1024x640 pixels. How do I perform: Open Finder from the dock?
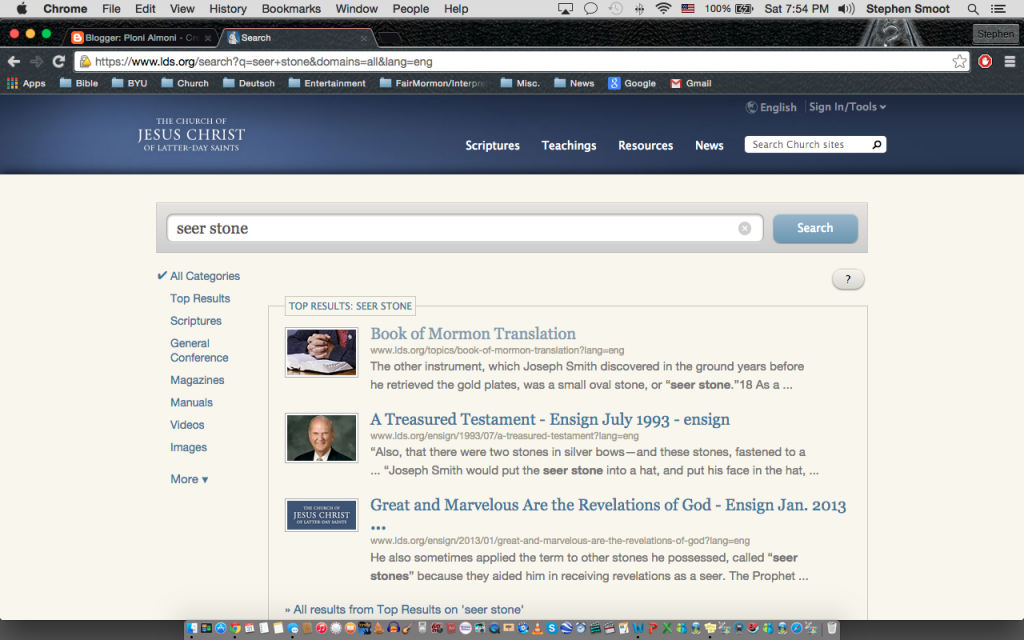pos(191,628)
